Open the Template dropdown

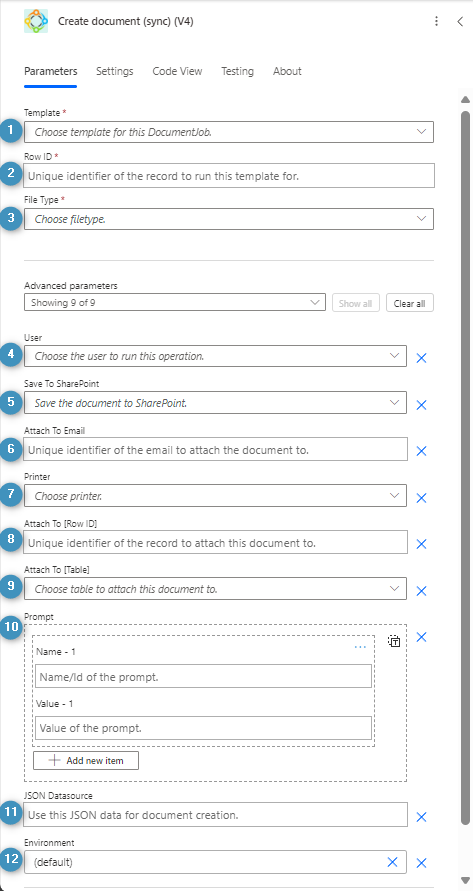pyautogui.click(x=229, y=132)
